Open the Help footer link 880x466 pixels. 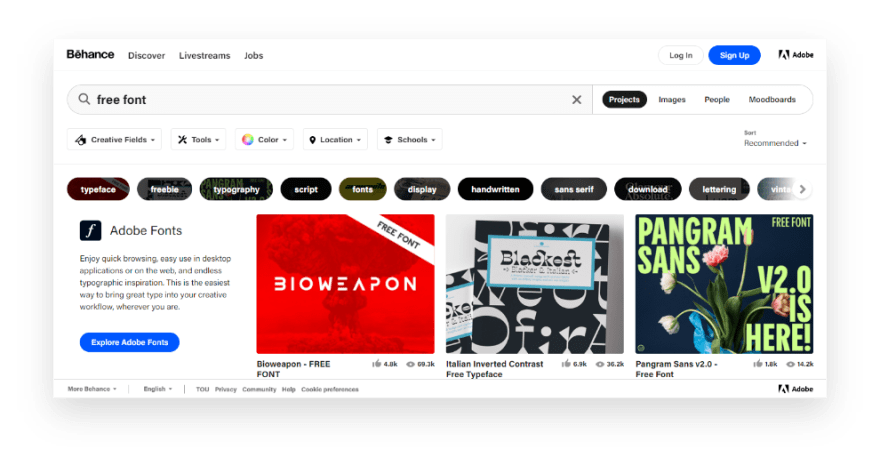pyautogui.click(x=288, y=389)
